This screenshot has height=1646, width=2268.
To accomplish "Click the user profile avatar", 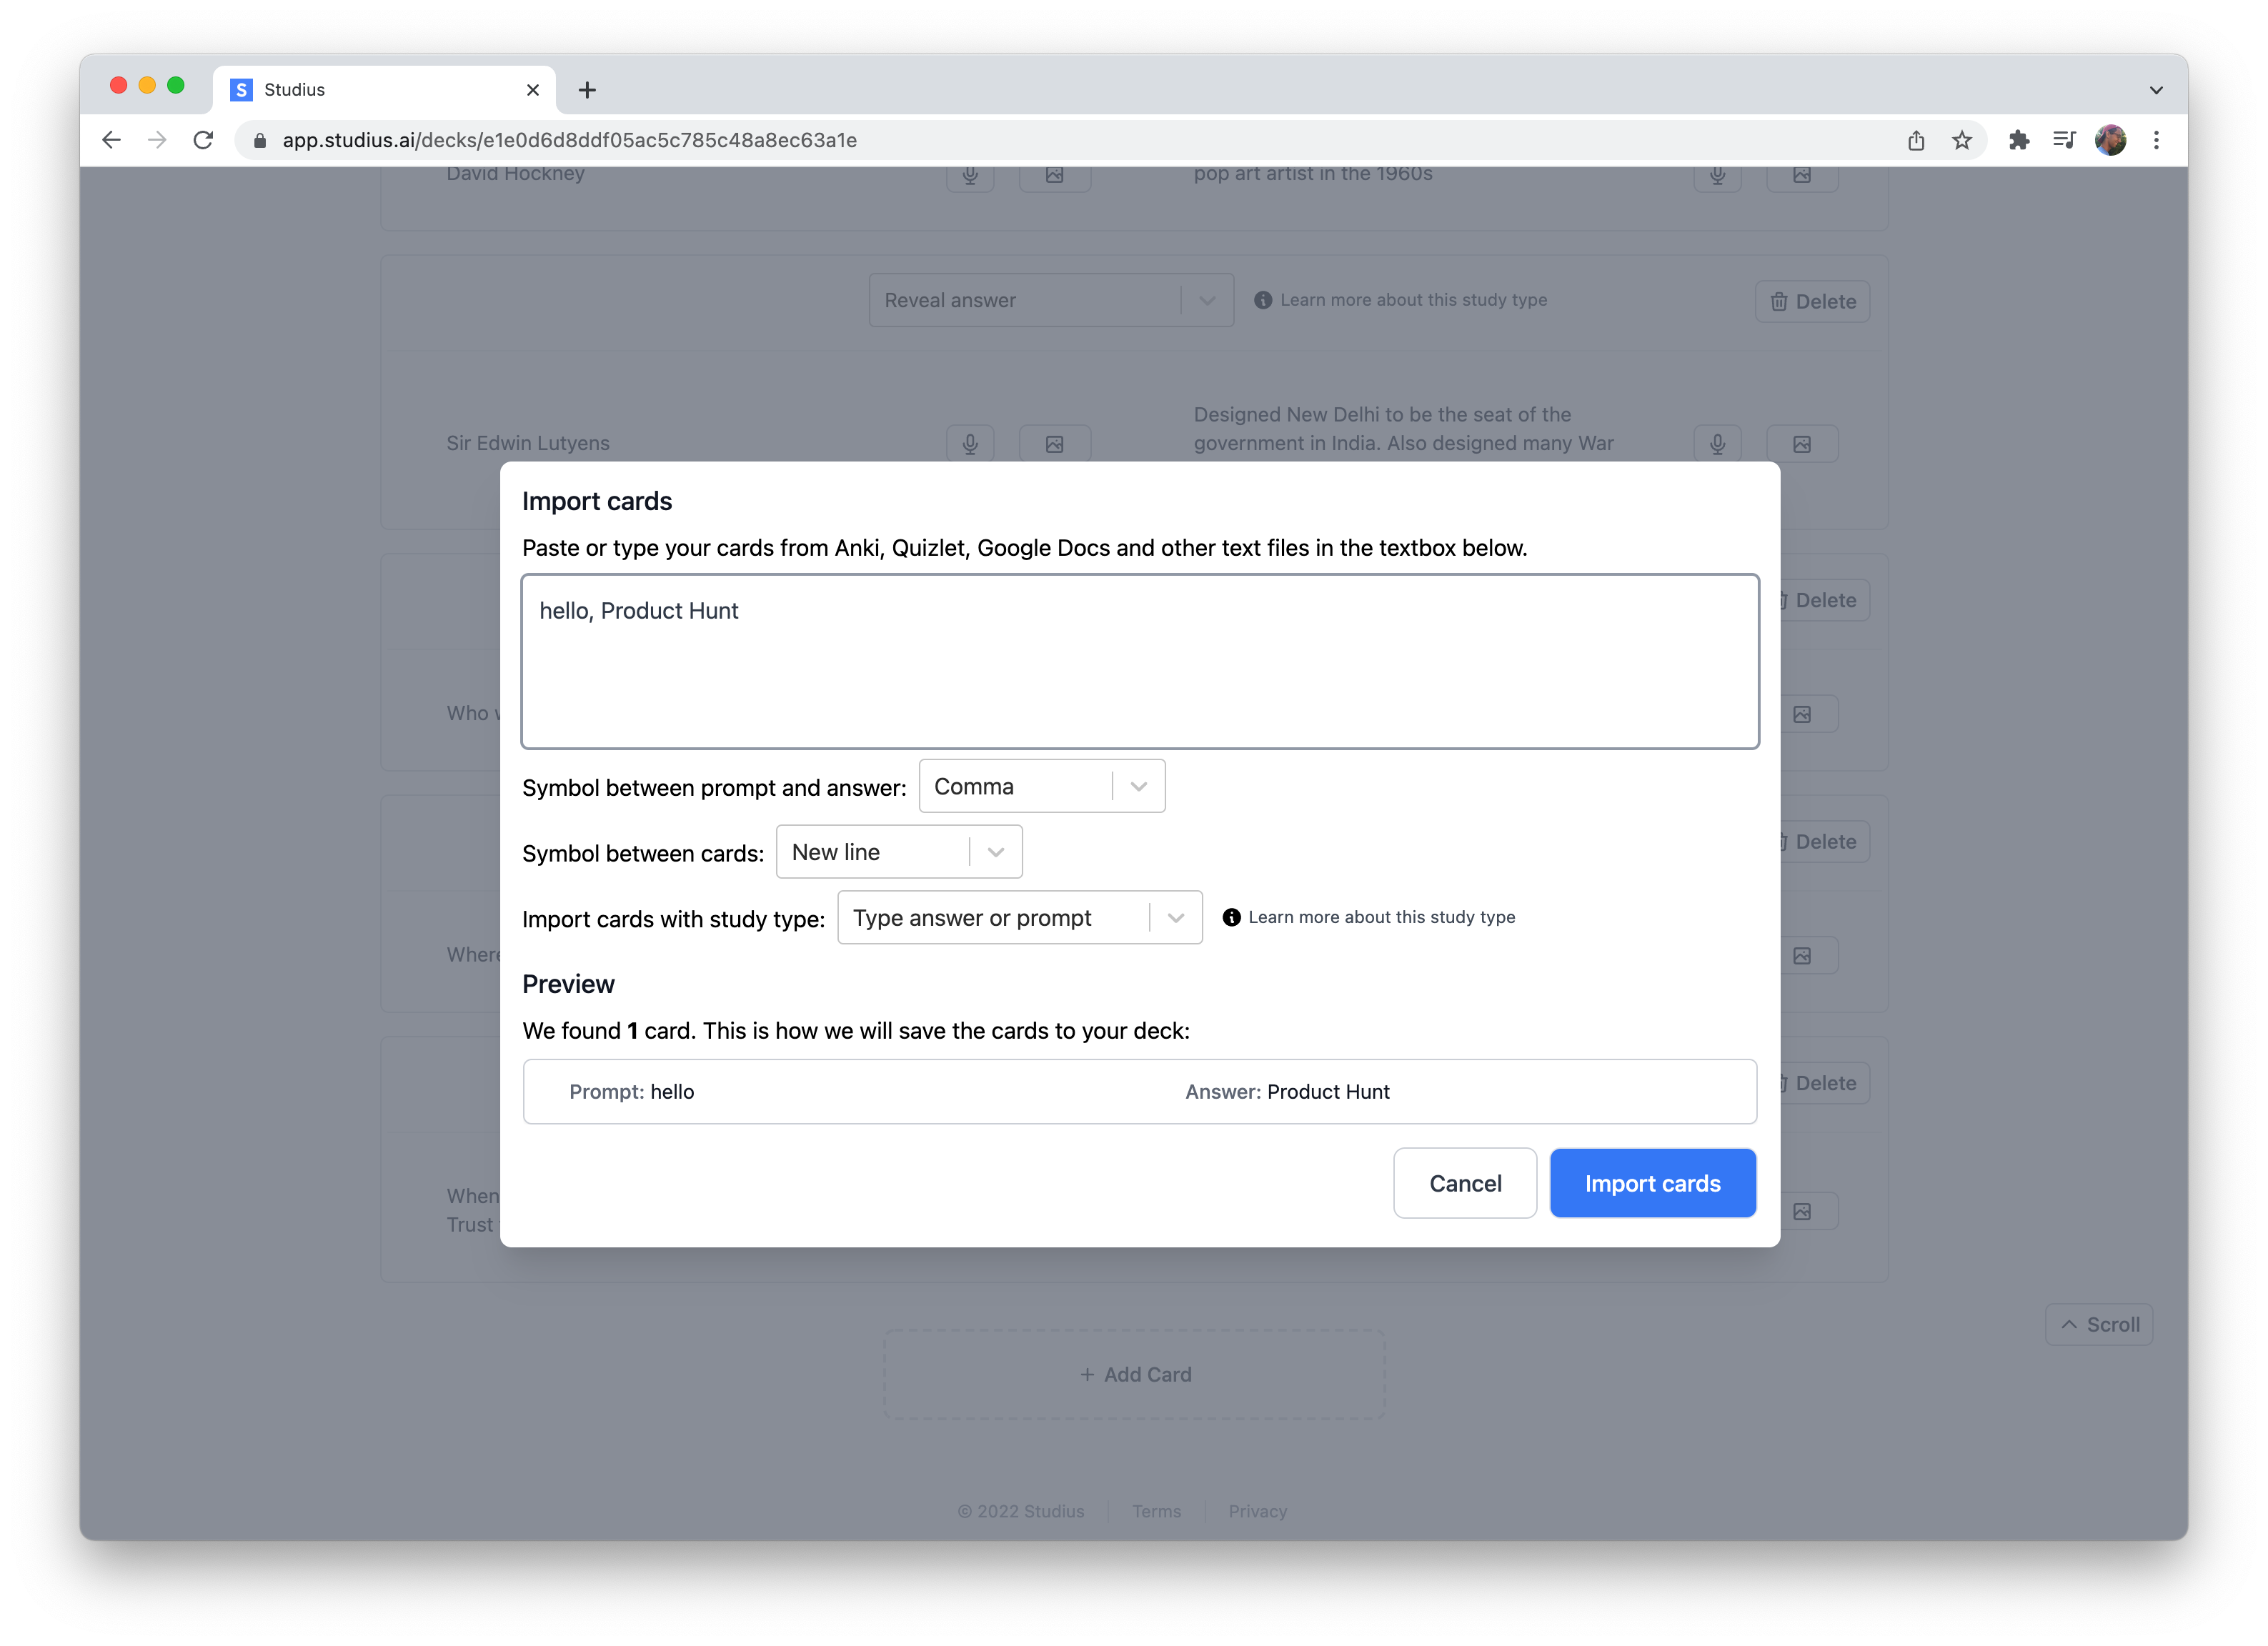I will (2110, 140).
